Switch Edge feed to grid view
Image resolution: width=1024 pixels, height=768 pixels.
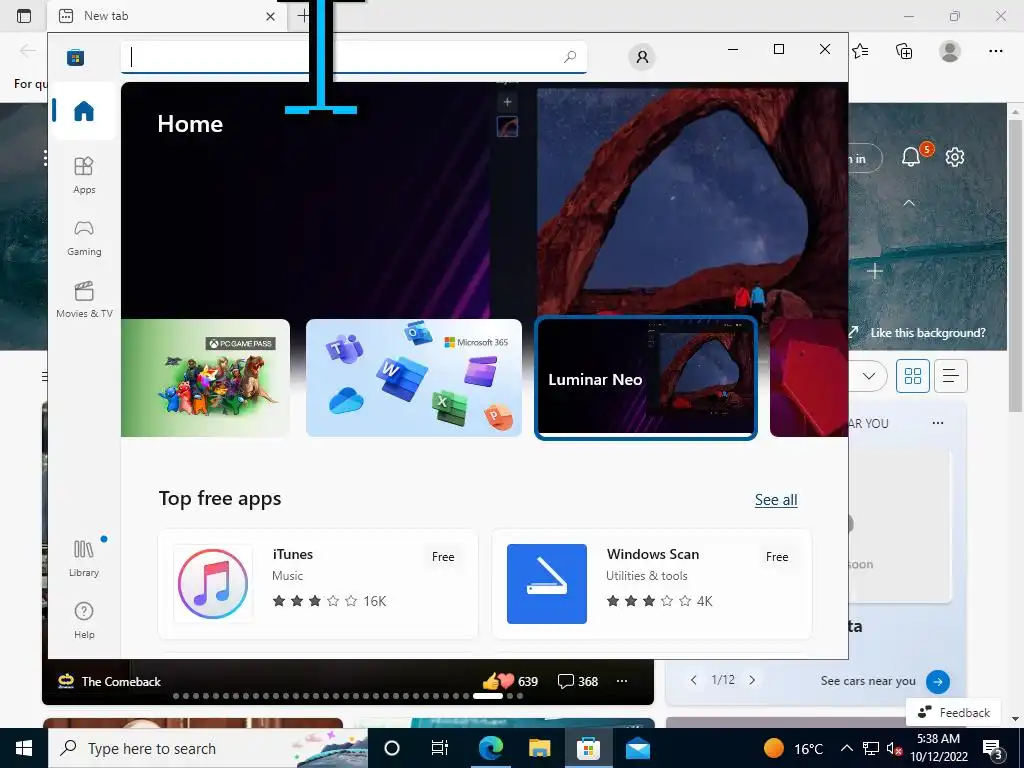click(x=912, y=376)
